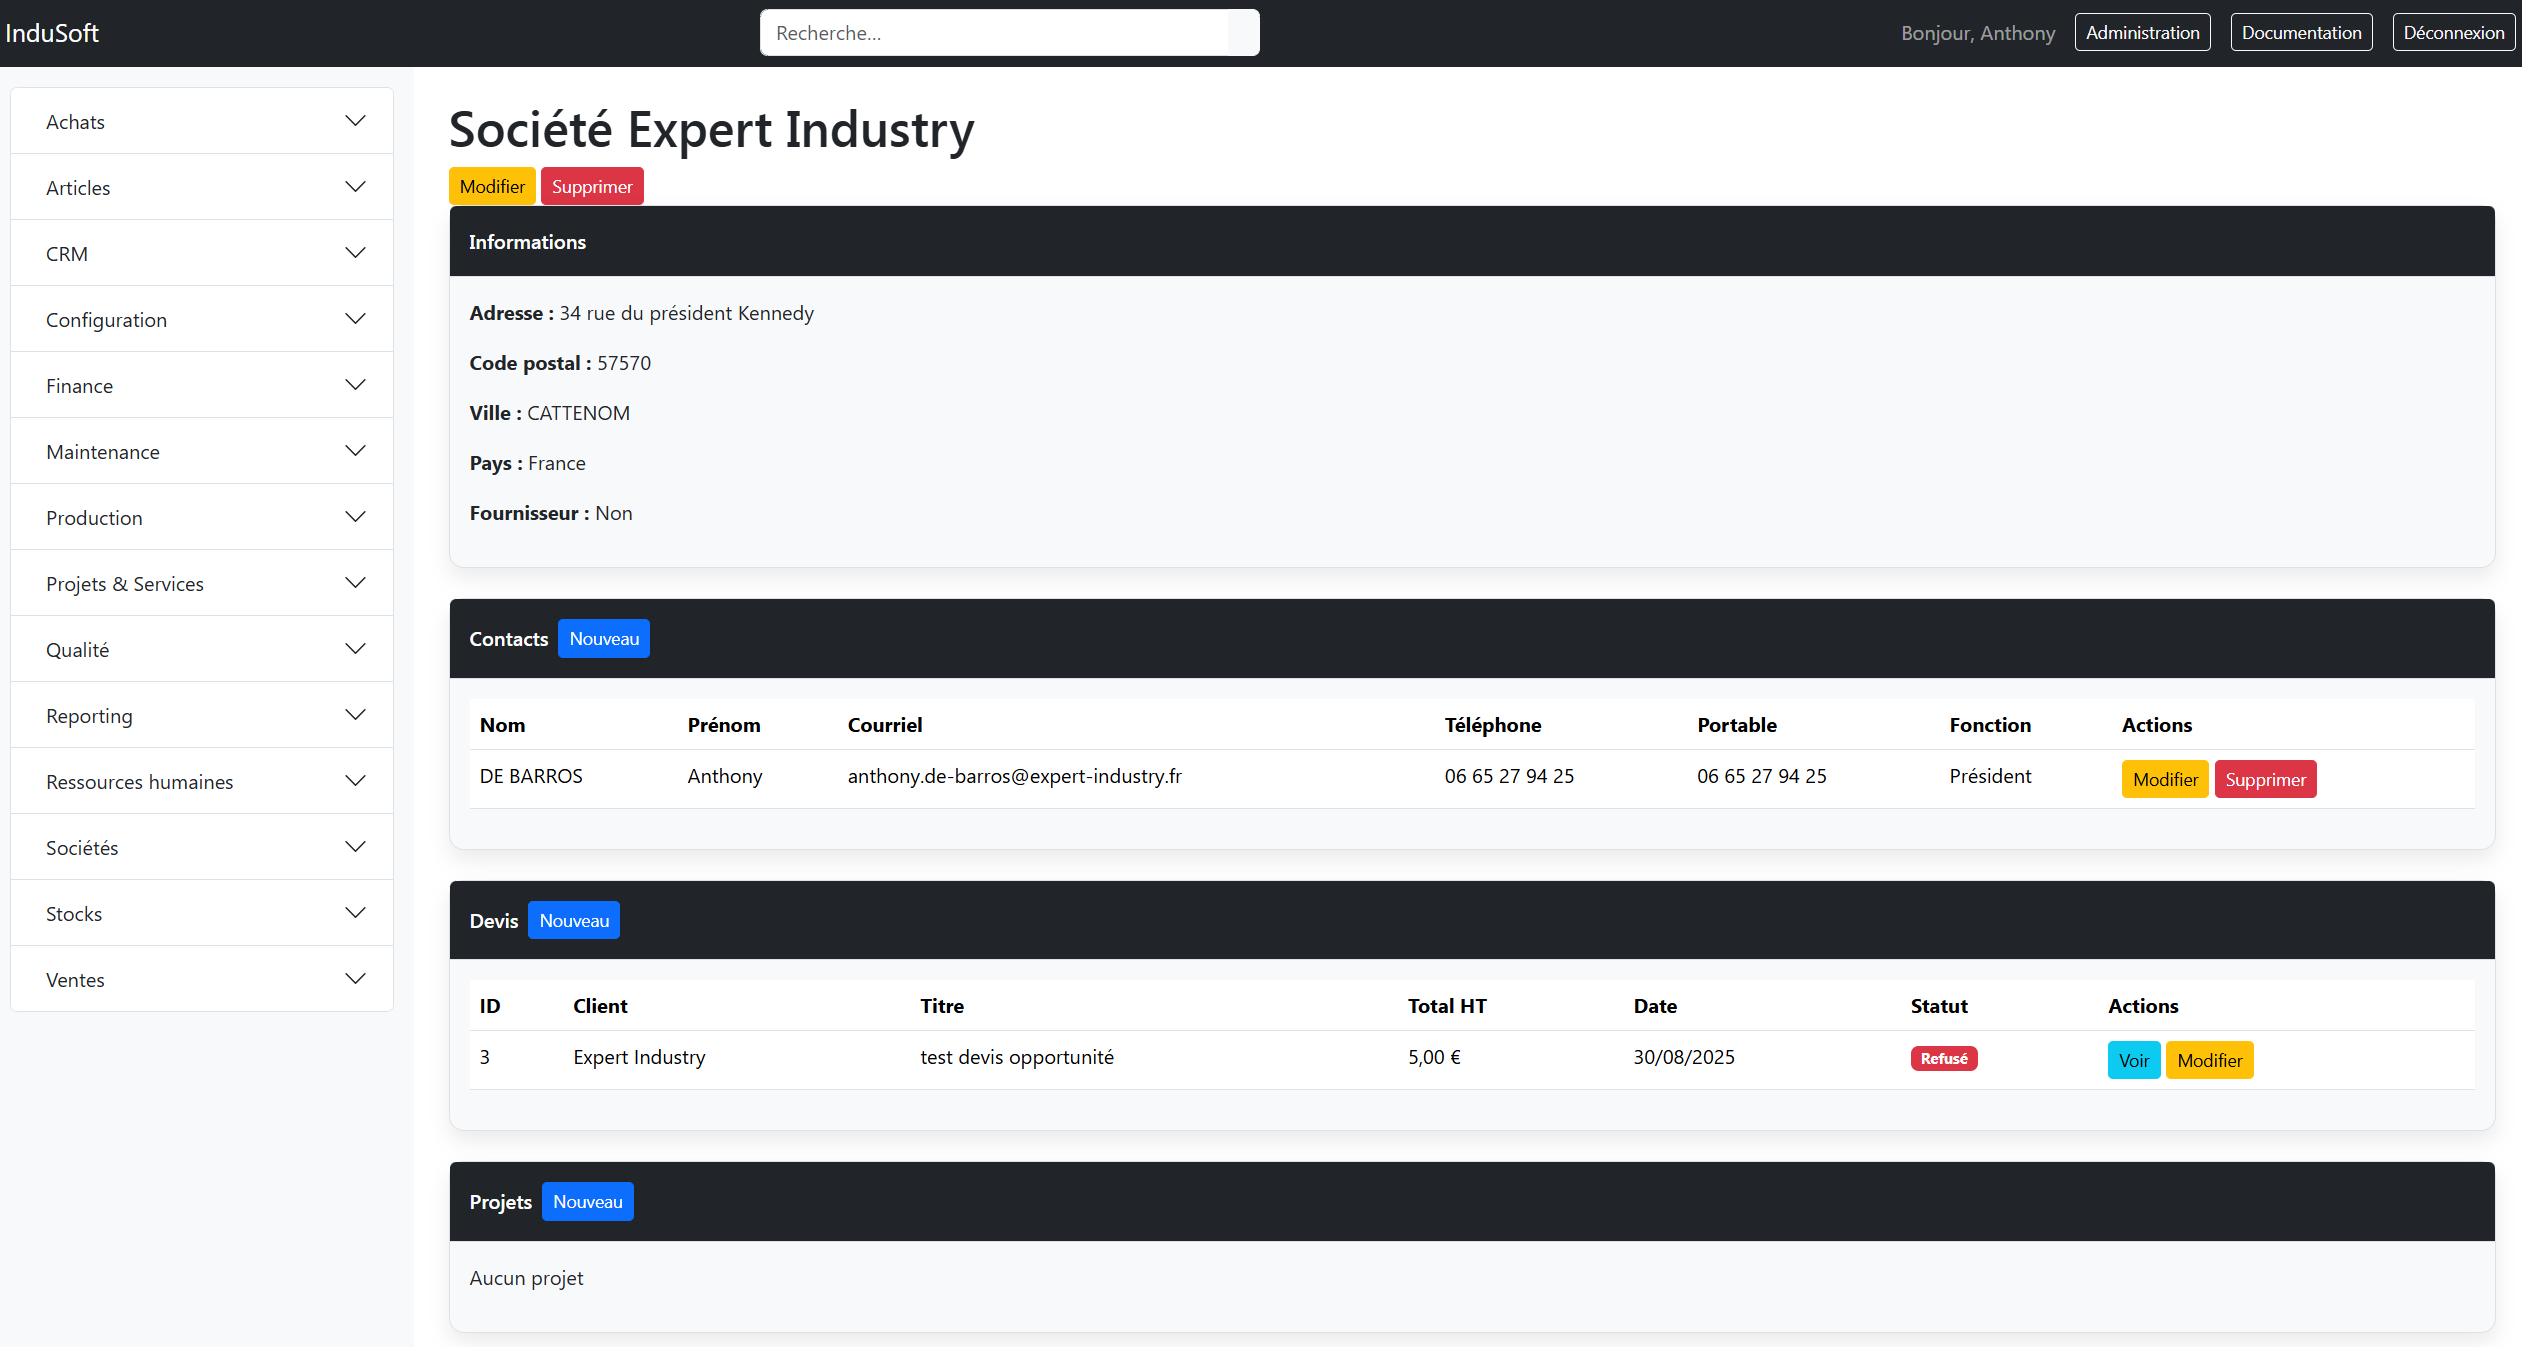
Task: Click the red Supprimer button under the company title
Action: (x=592, y=187)
